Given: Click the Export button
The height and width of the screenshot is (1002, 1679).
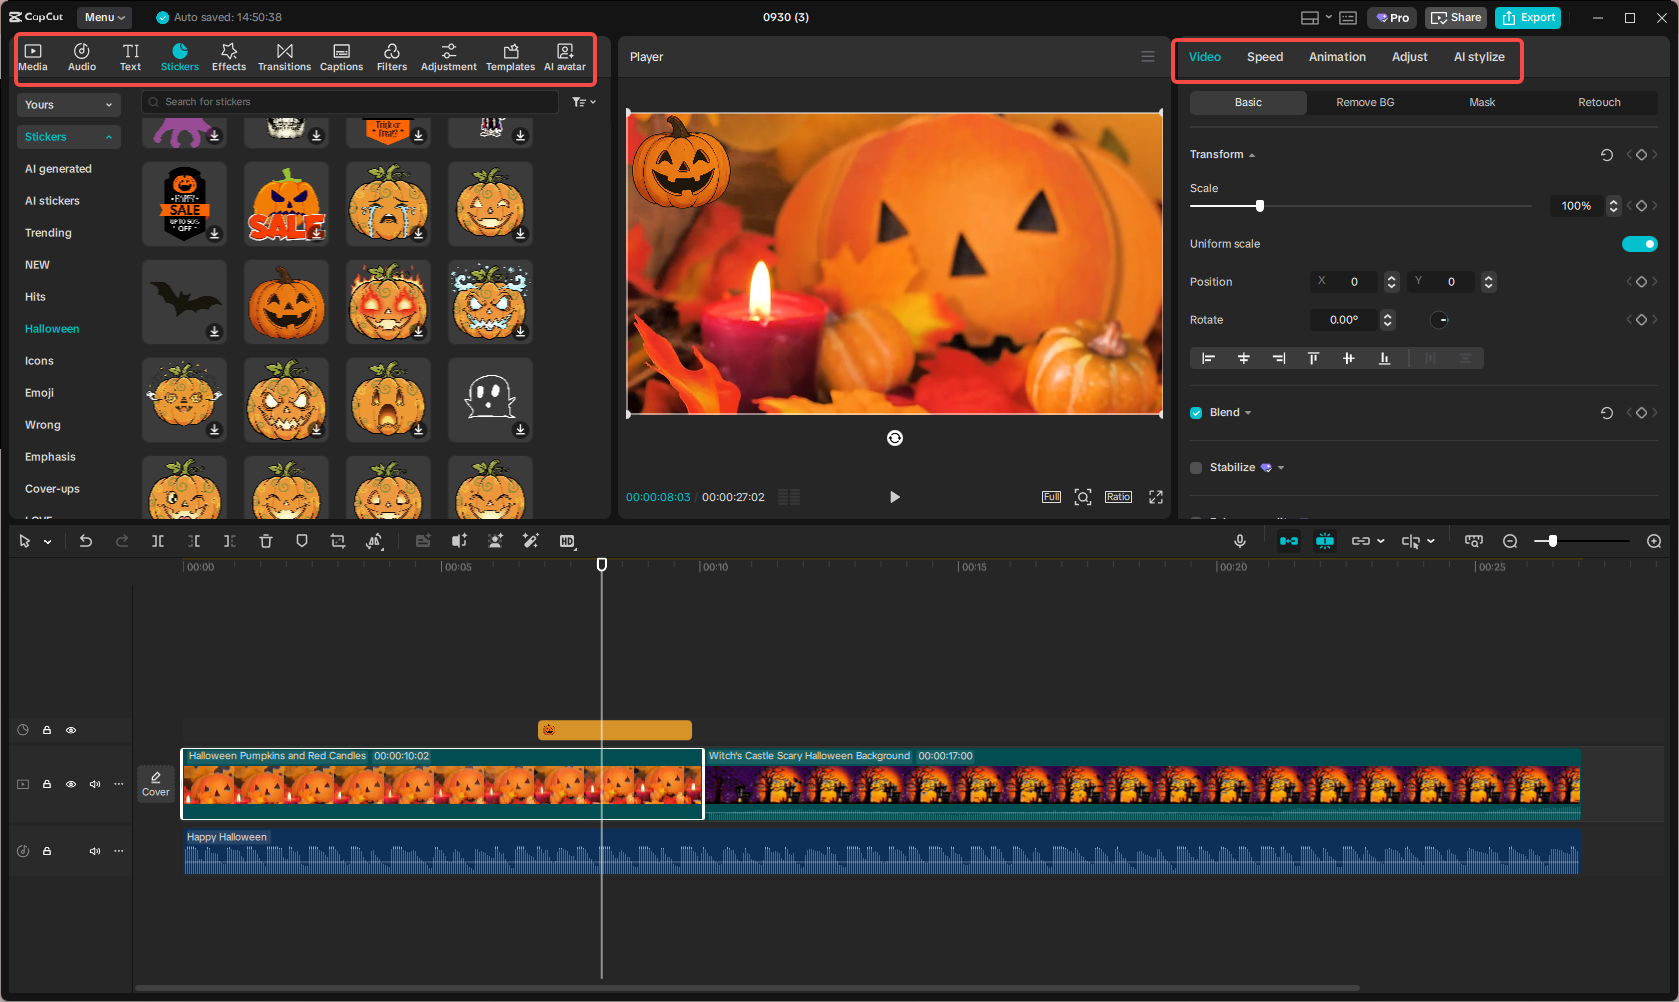Looking at the screenshot, I should click(1527, 17).
